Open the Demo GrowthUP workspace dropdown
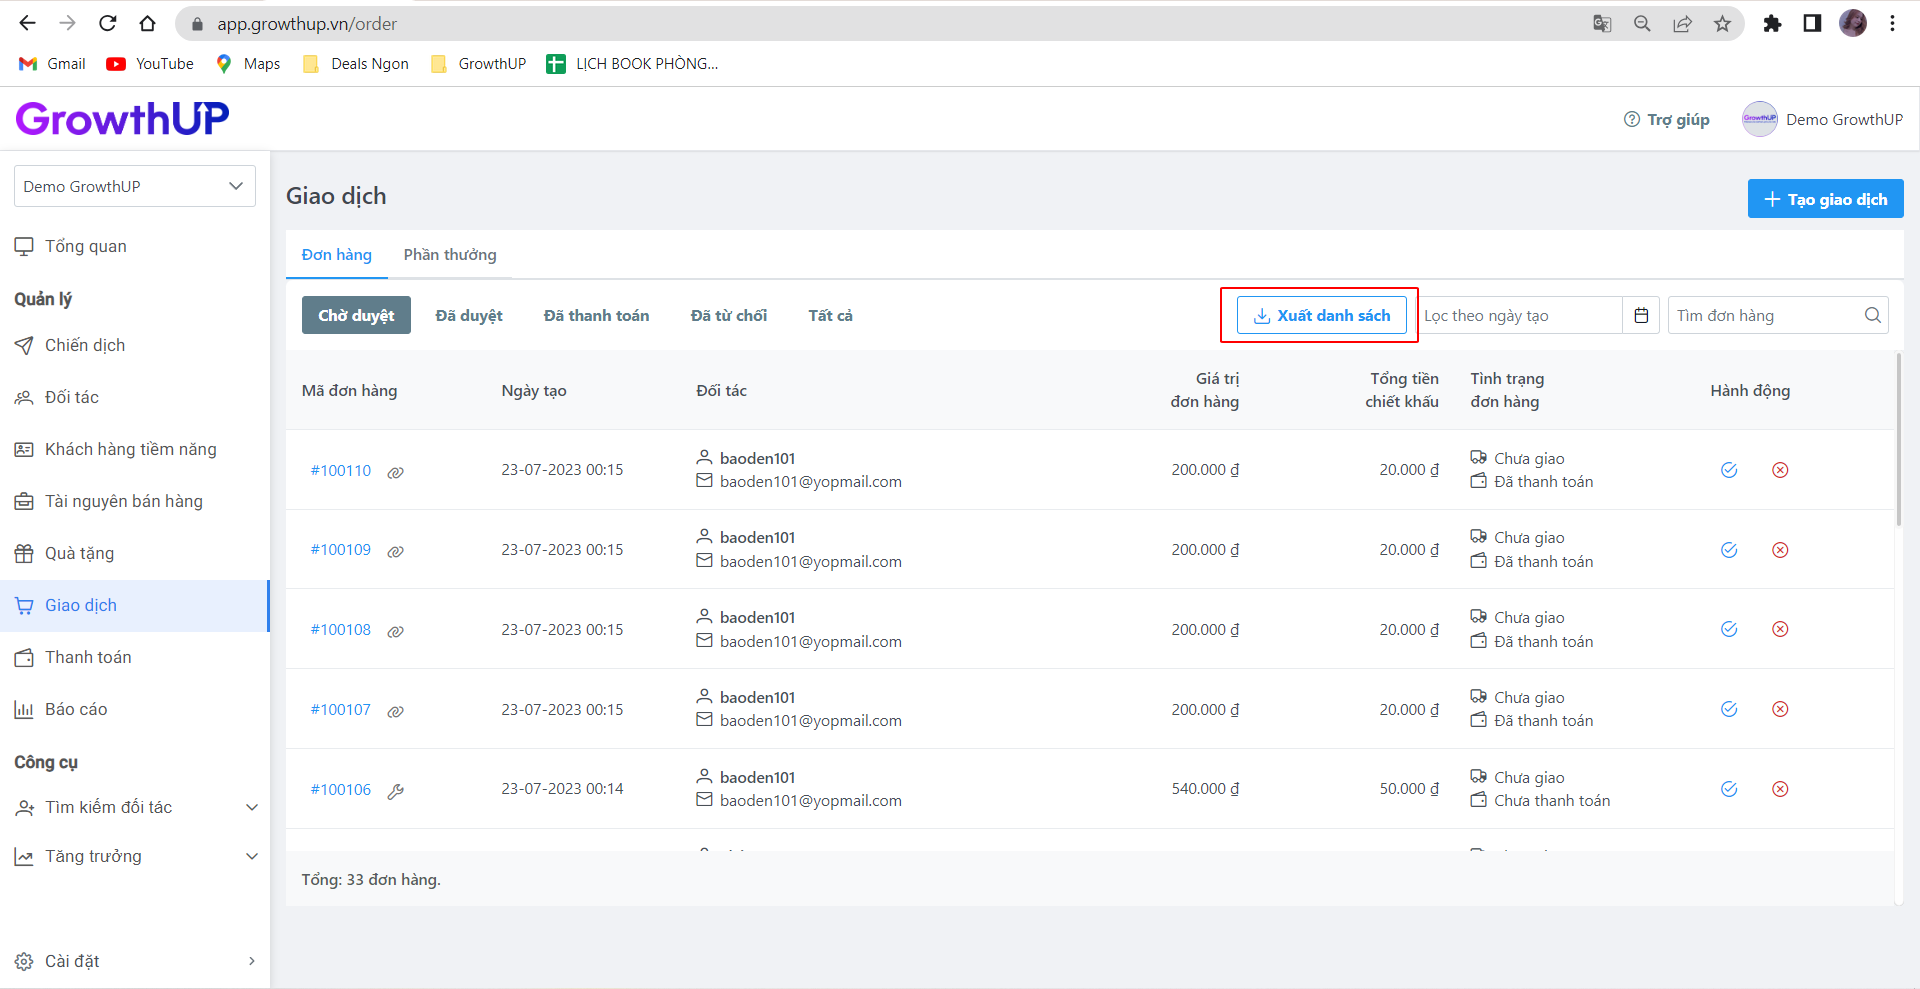The width and height of the screenshot is (1920, 989). click(134, 186)
